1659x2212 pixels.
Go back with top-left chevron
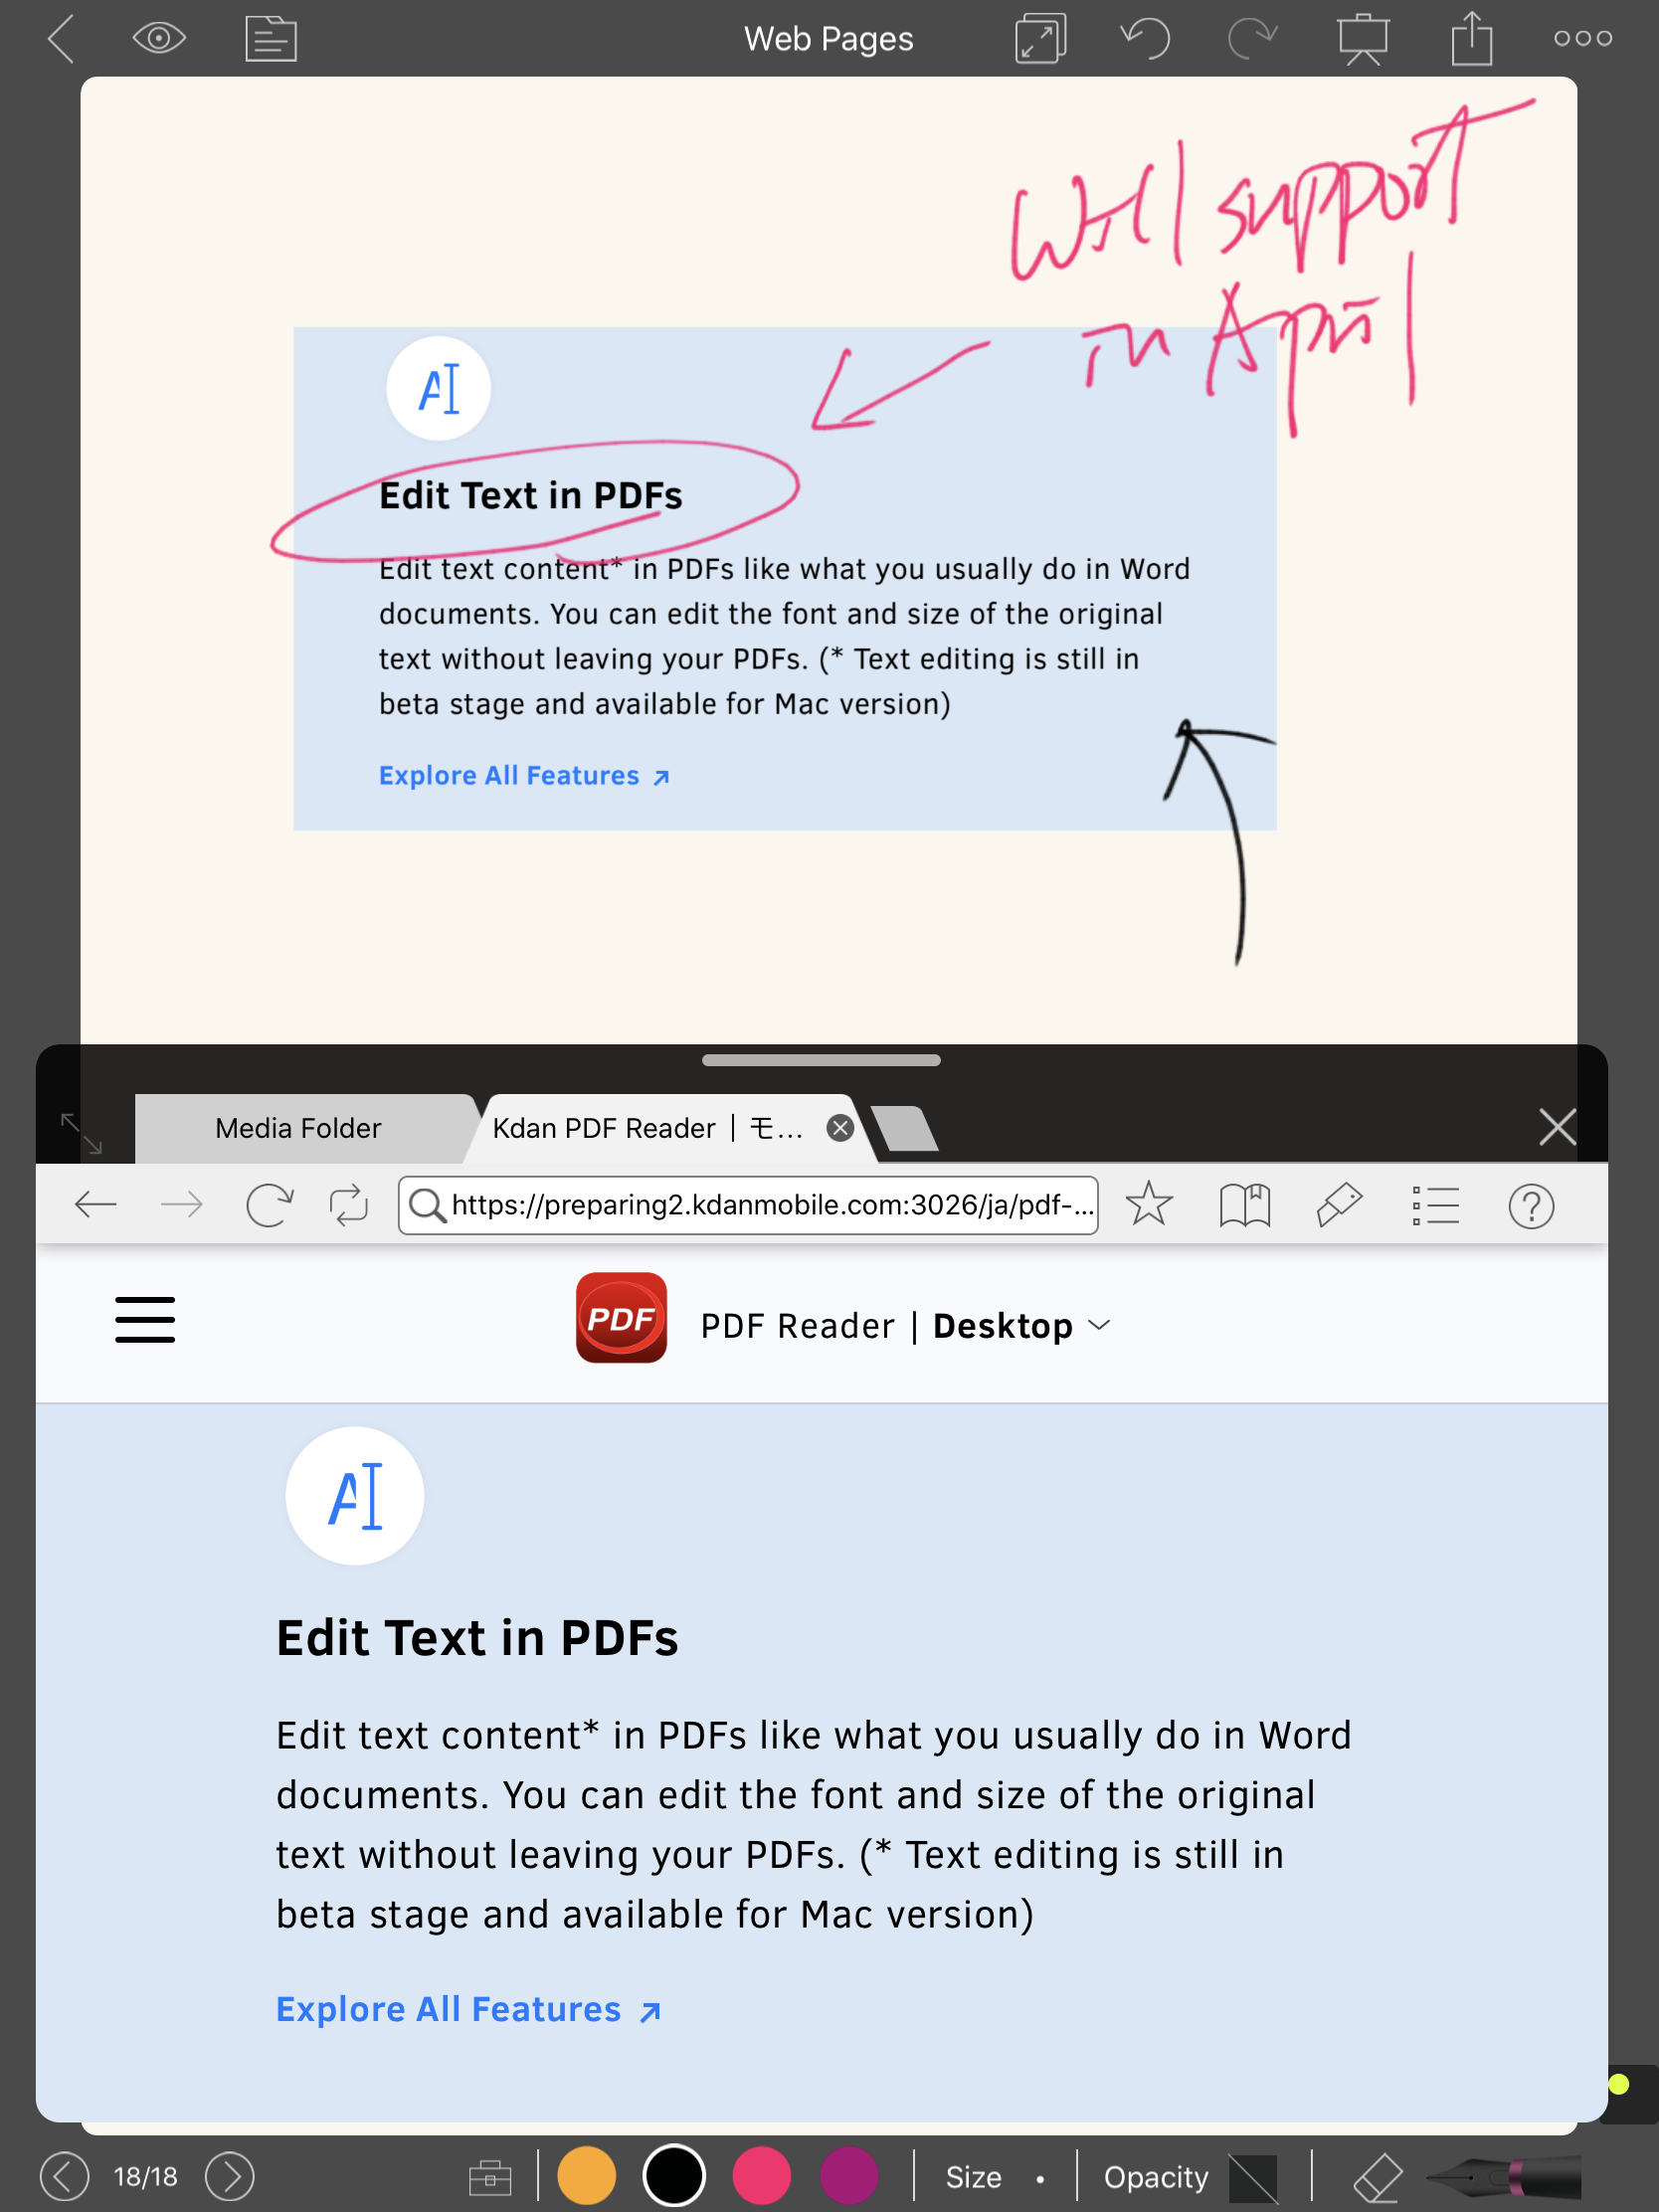click(61, 39)
